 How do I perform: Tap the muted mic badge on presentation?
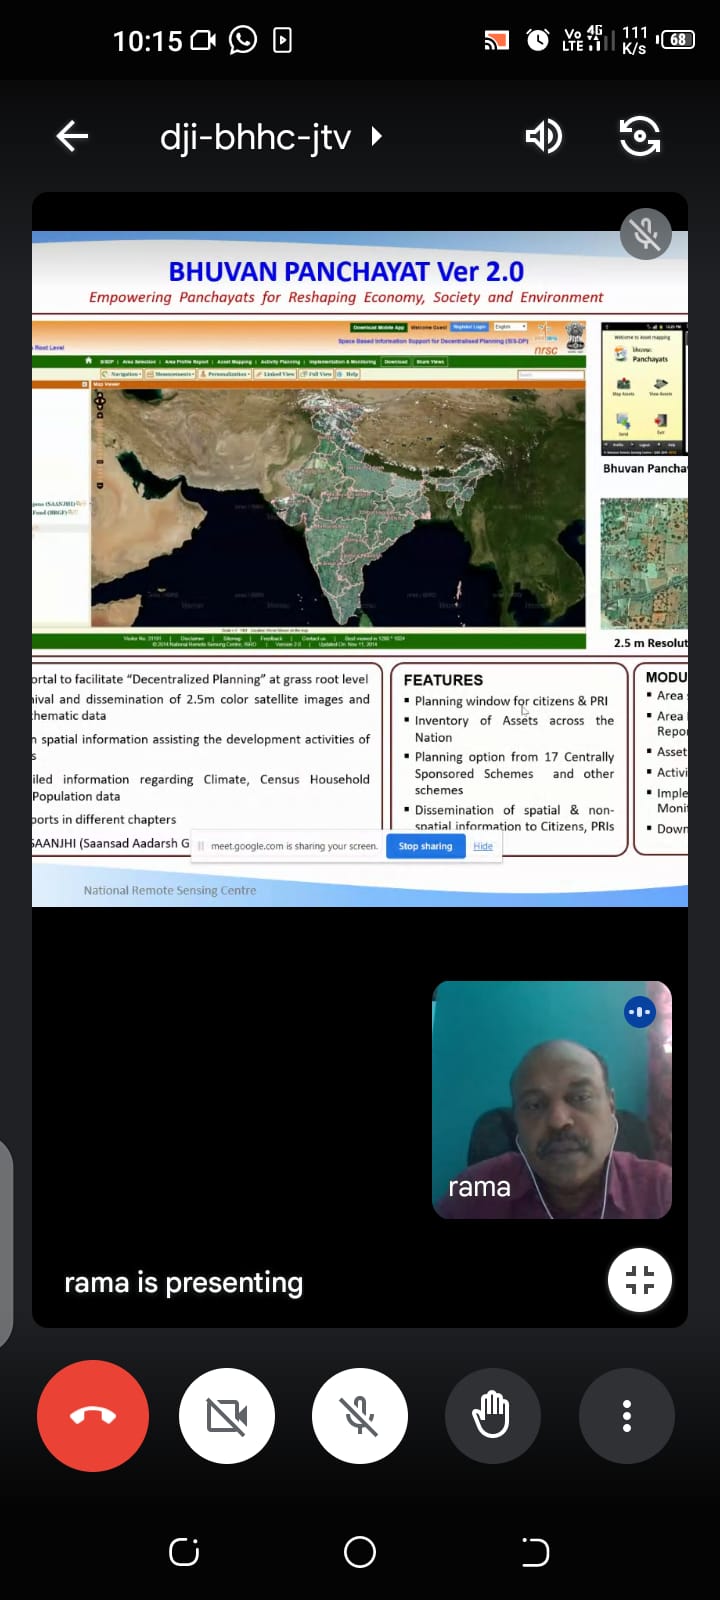click(645, 234)
